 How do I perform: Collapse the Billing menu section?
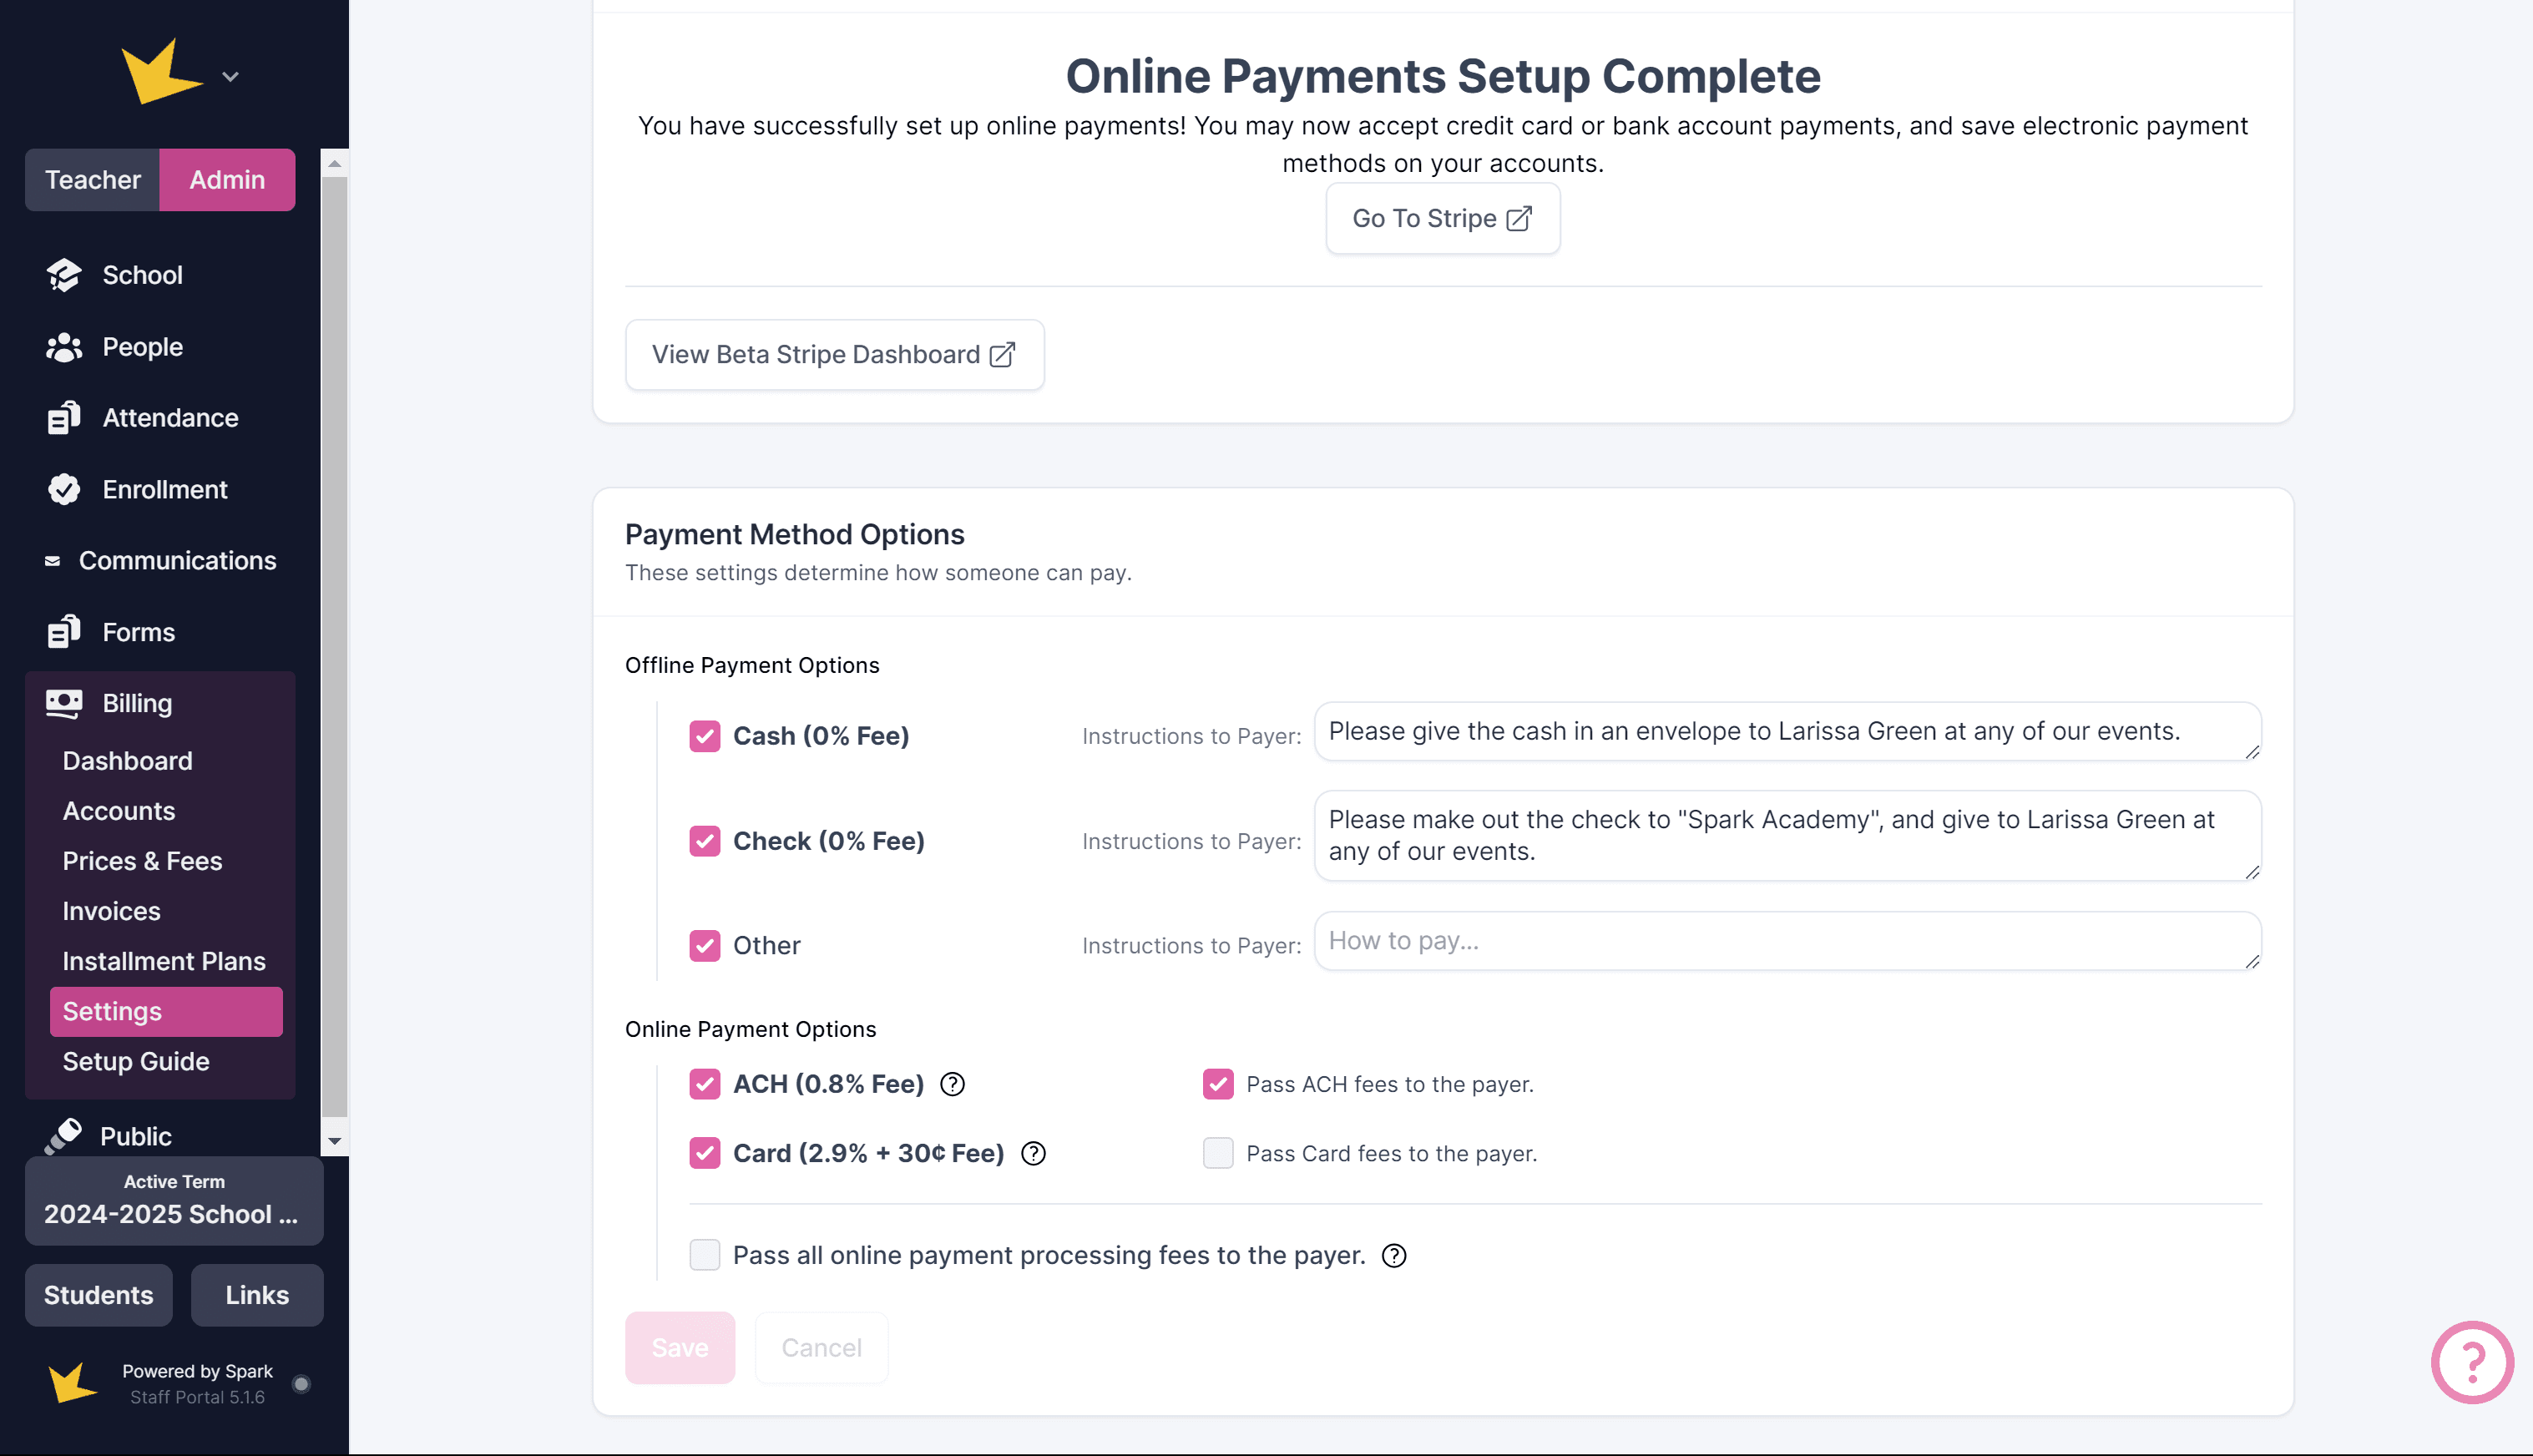click(x=137, y=703)
